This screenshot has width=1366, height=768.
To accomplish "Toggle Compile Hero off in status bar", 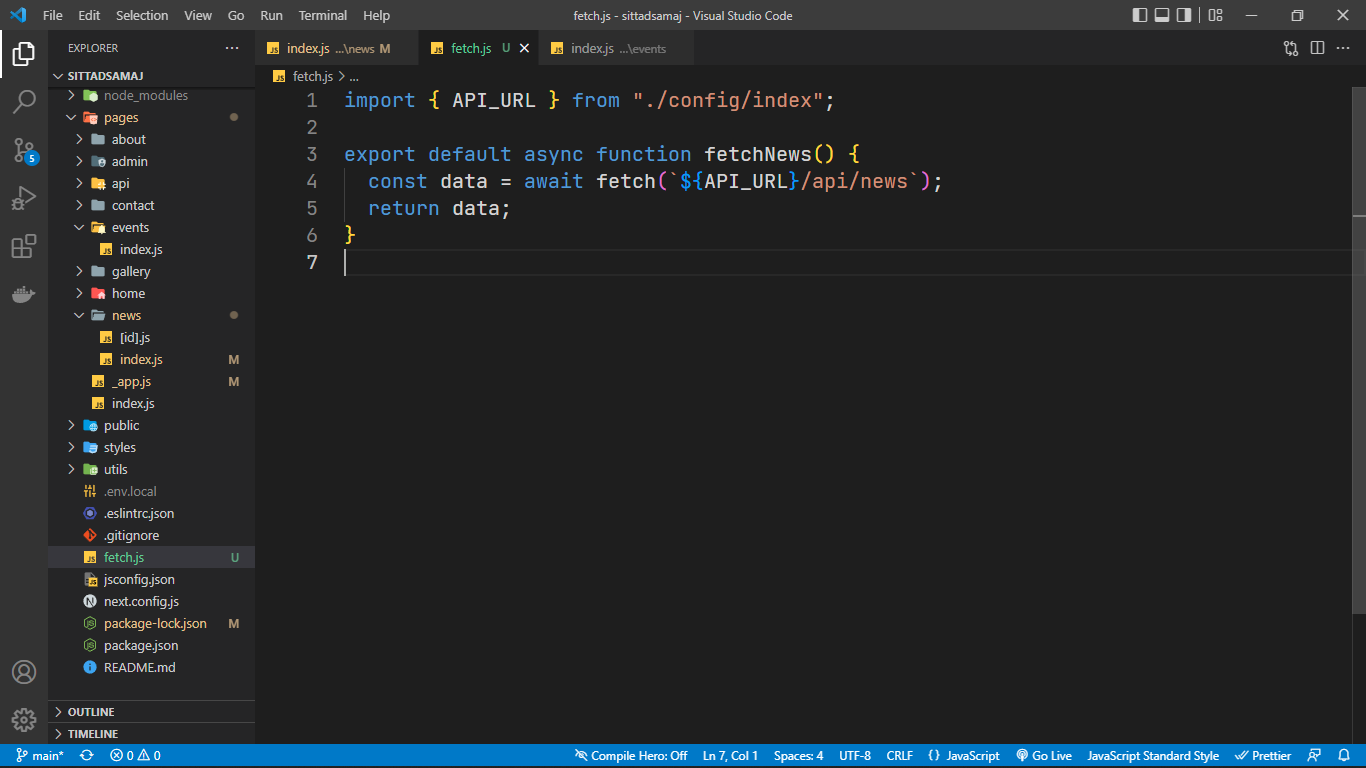I will pos(631,756).
